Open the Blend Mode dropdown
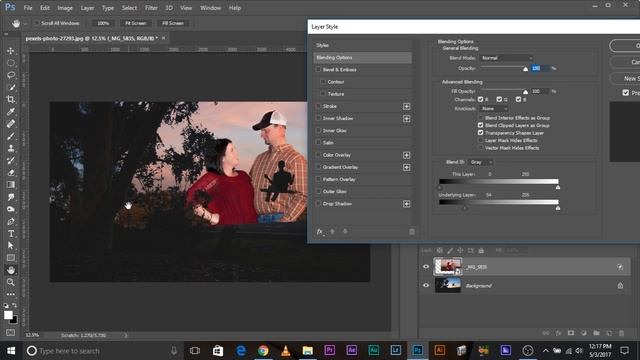Screen dimensions: 640x360 pyautogui.click(x=506, y=58)
